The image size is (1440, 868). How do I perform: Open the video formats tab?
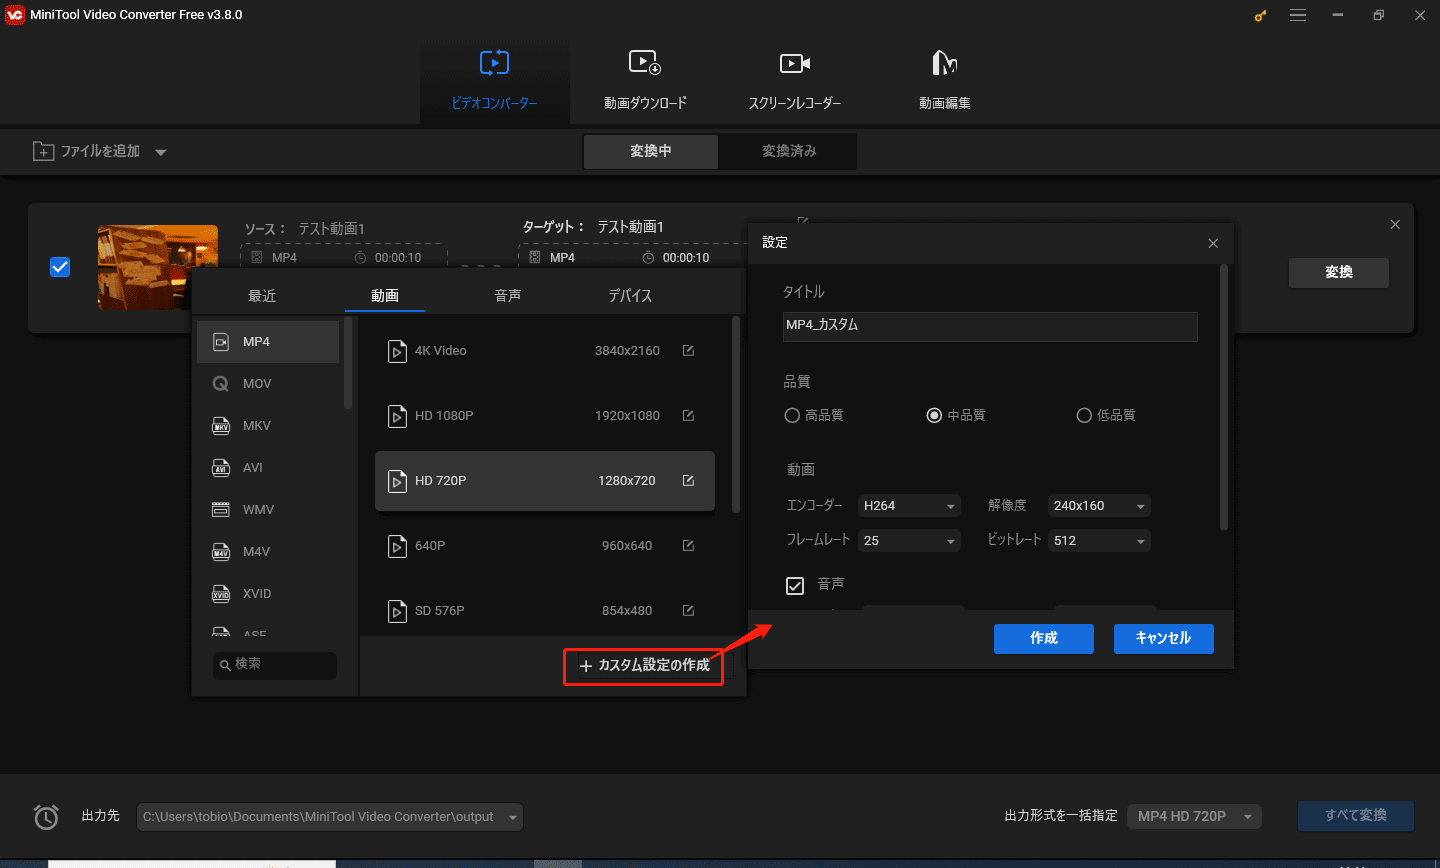click(x=385, y=296)
